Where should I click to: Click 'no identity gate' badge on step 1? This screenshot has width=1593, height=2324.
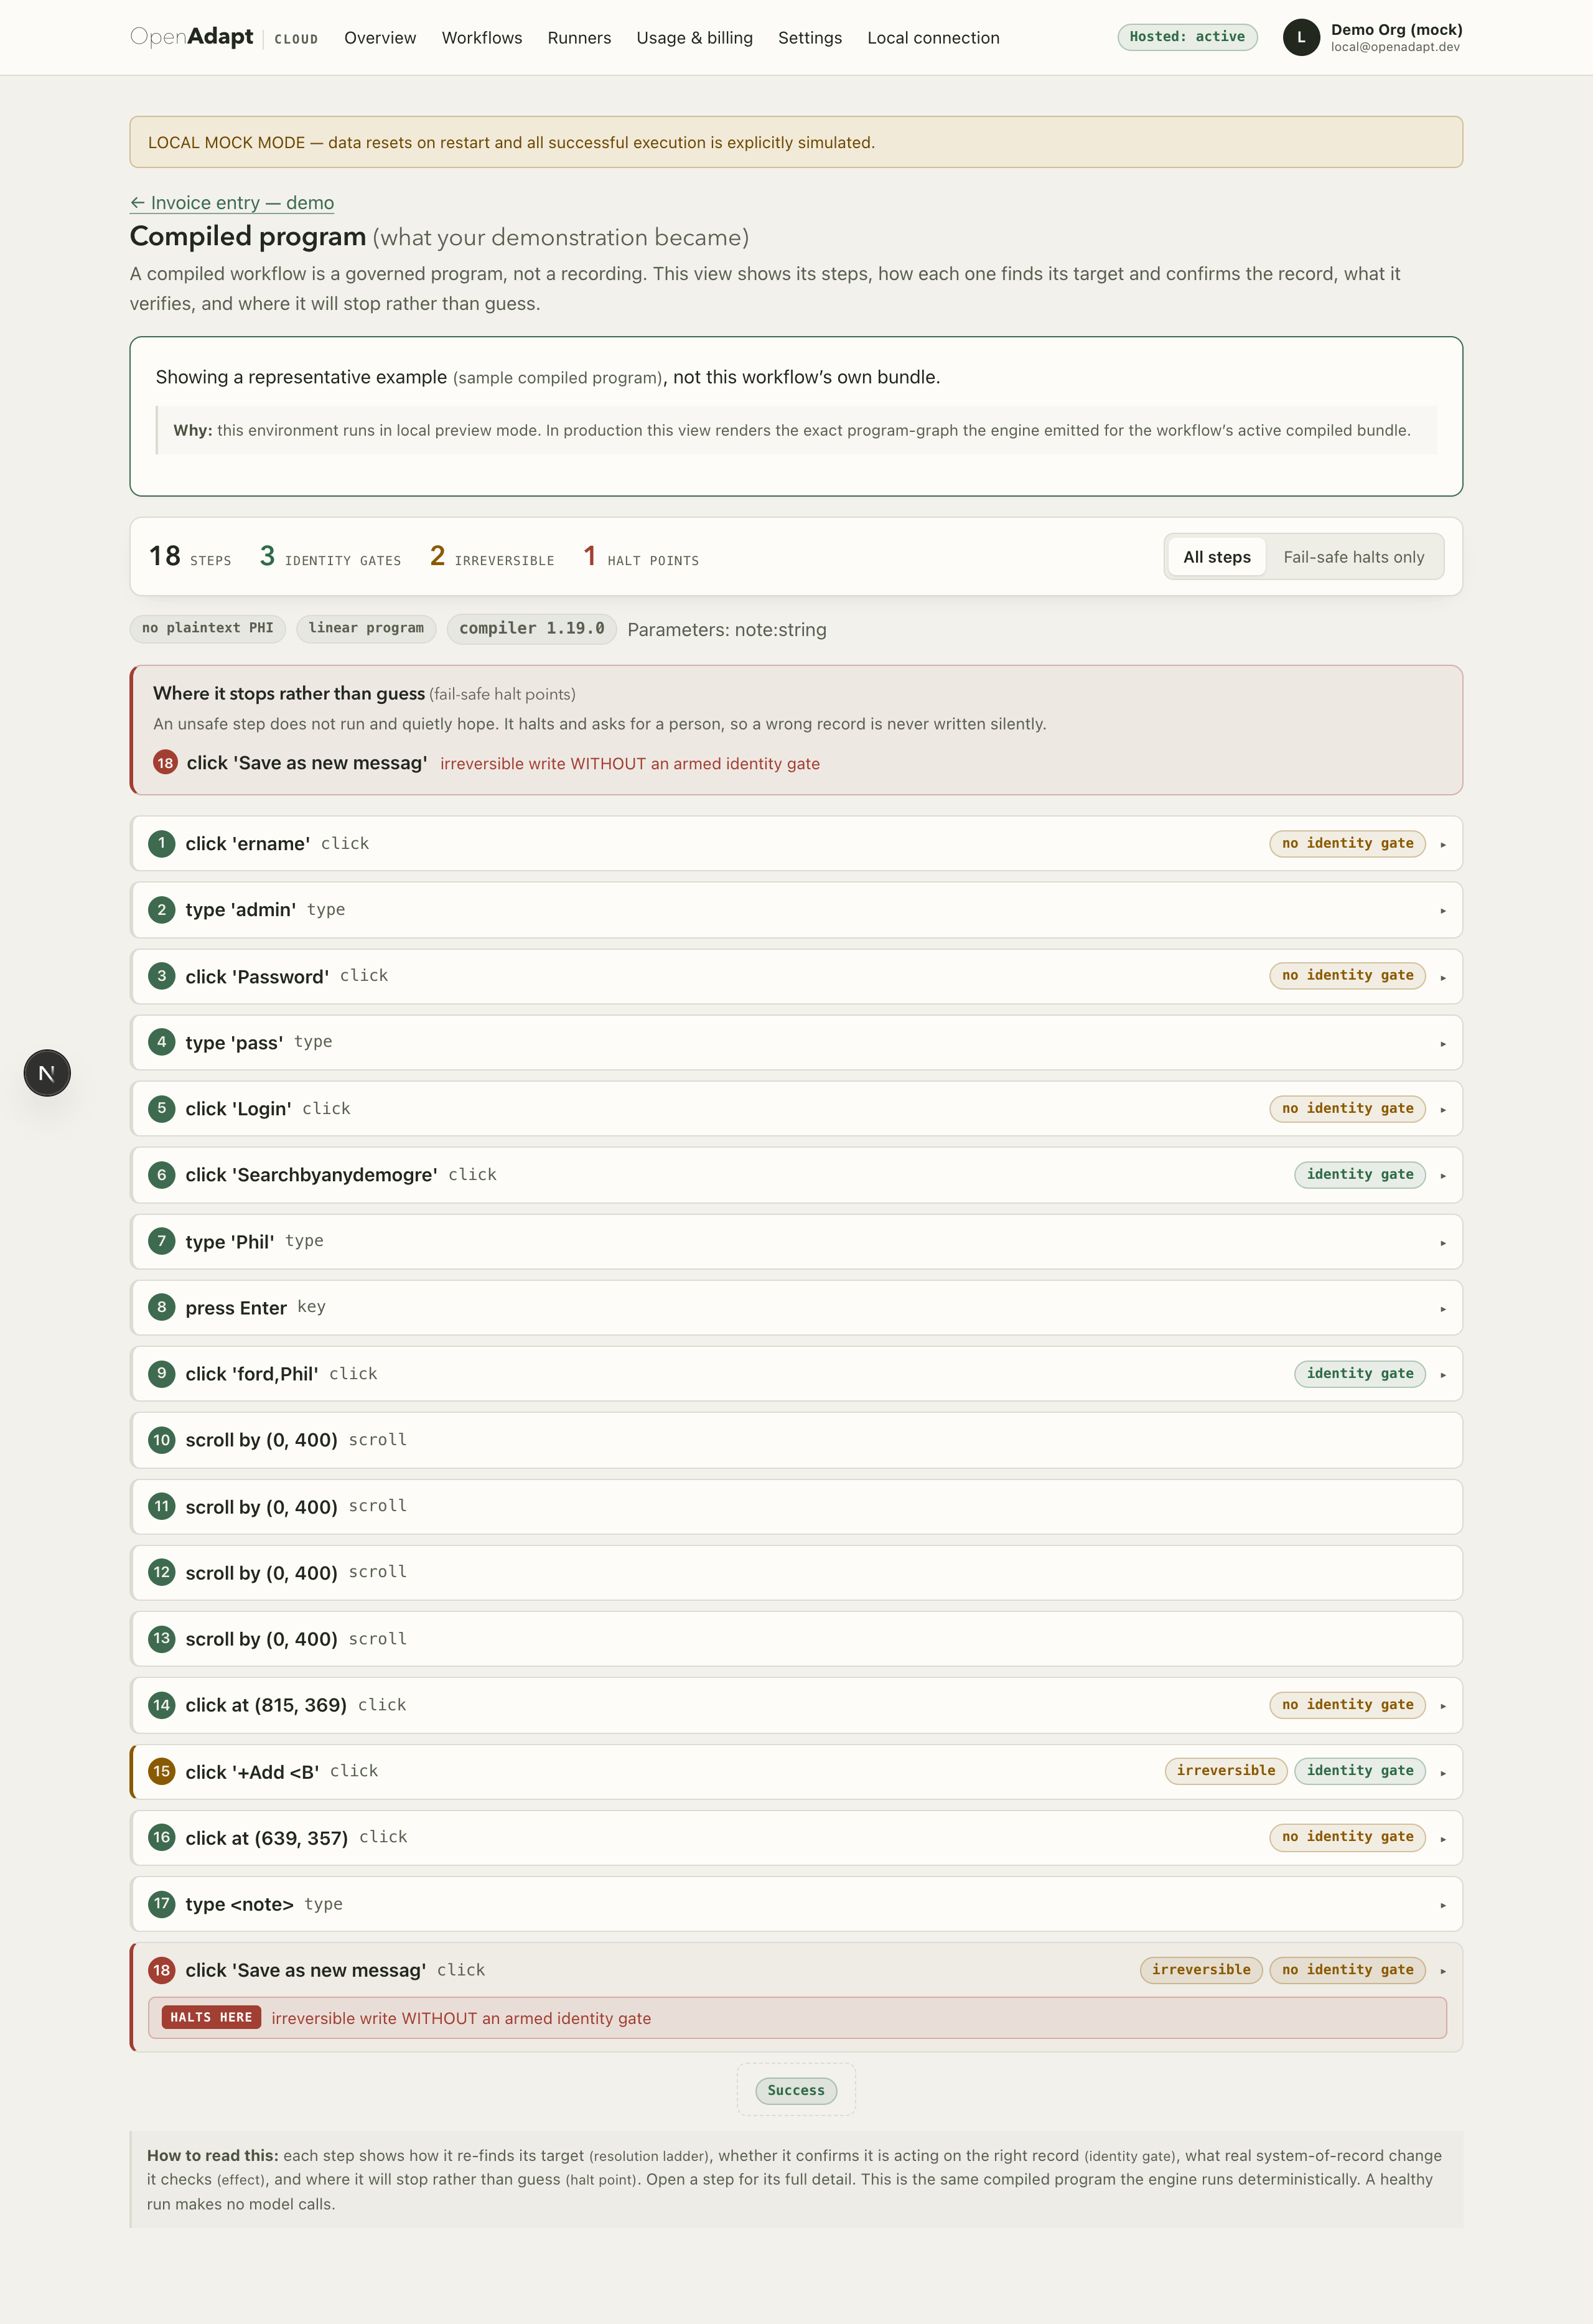[1347, 843]
